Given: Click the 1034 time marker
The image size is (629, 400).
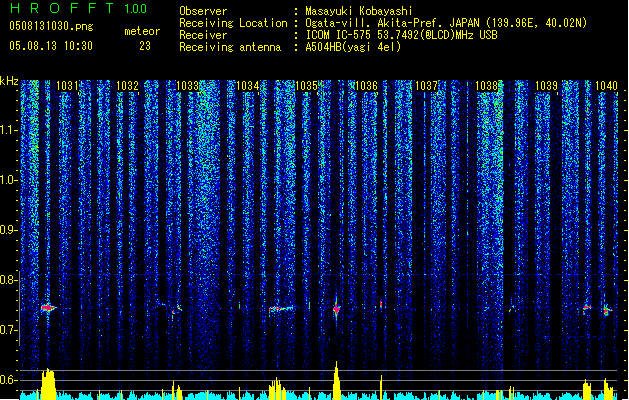Looking at the screenshot, I should point(248,86).
